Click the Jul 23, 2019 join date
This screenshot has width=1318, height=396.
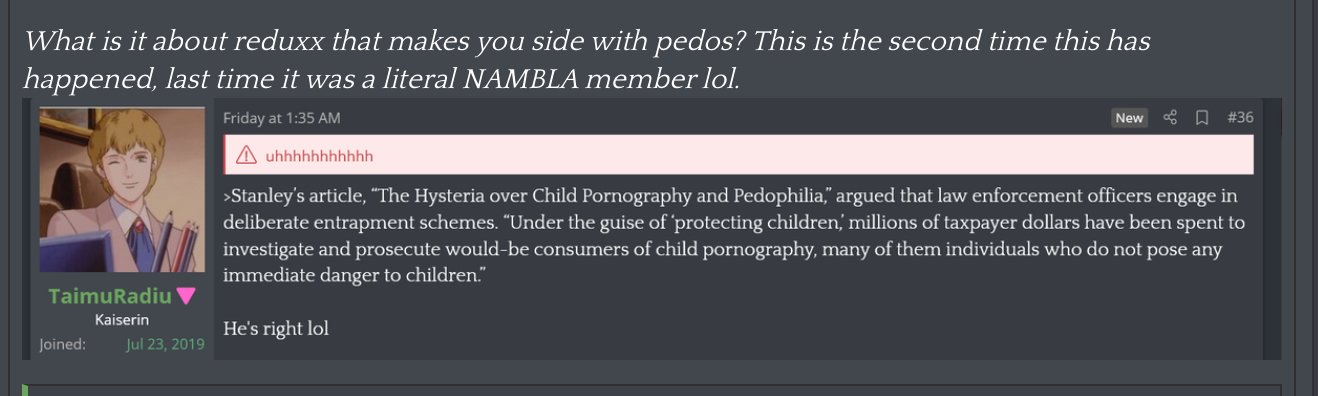point(165,344)
